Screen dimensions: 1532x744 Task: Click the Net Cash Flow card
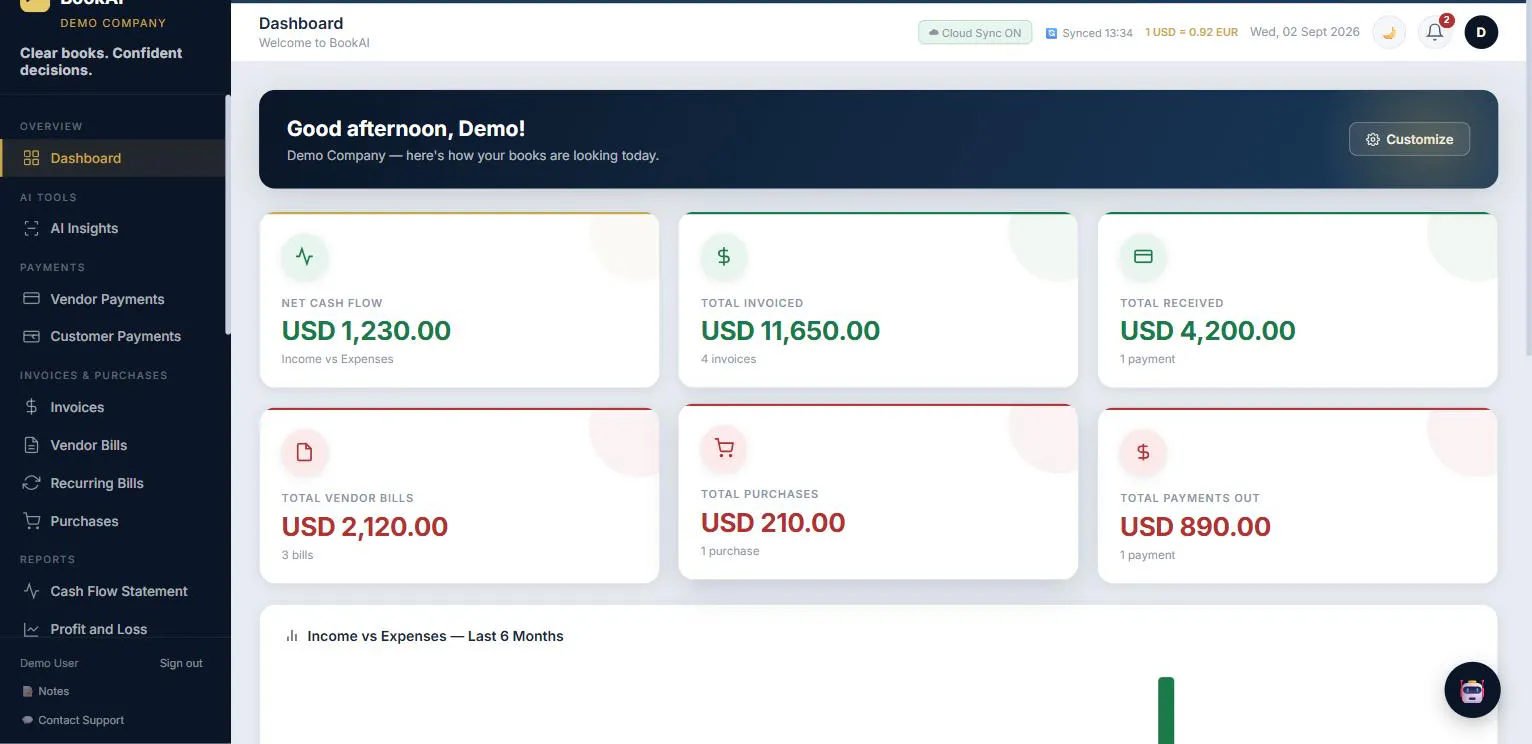459,300
